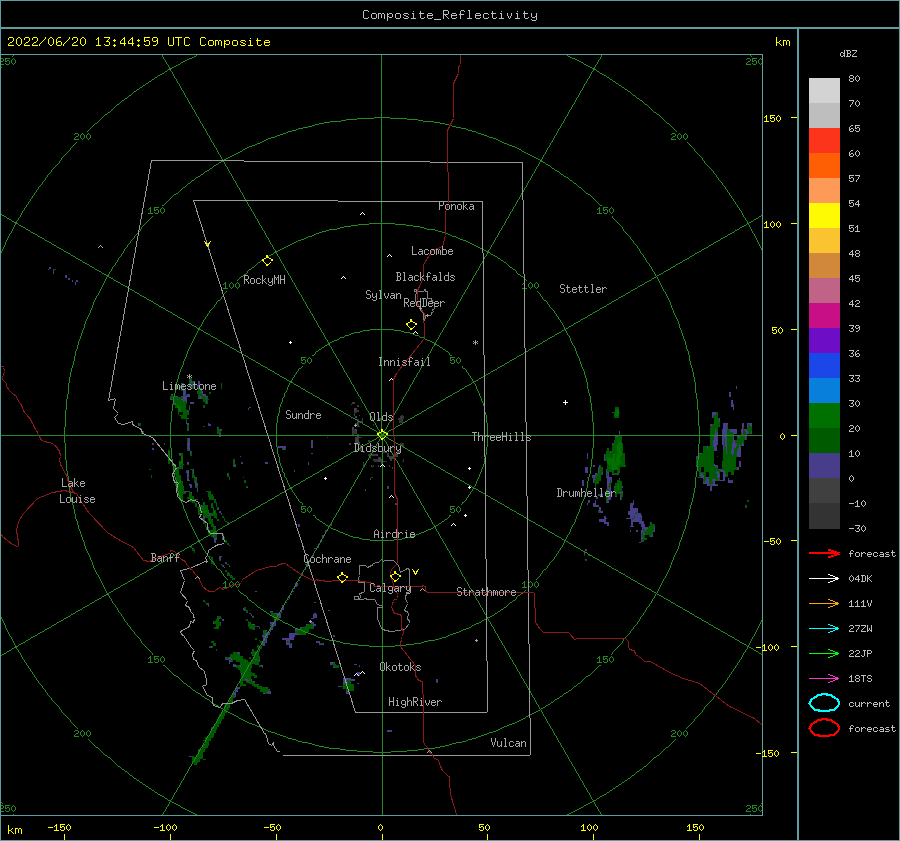The height and width of the screenshot is (841, 900).
Task: Select the orange 57-60 dBZ color swatch
Action: pyautogui.click(x=824, y=166)
